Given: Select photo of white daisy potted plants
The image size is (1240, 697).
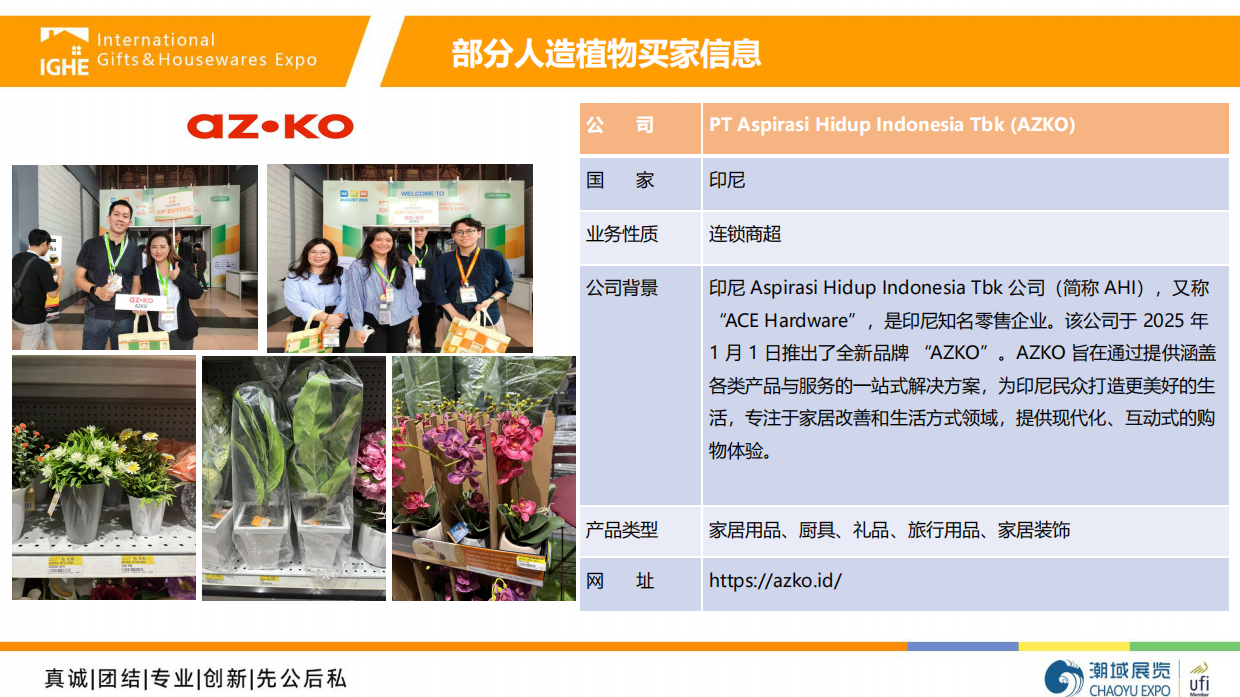Looking at the screenshot, I should 104,478.
